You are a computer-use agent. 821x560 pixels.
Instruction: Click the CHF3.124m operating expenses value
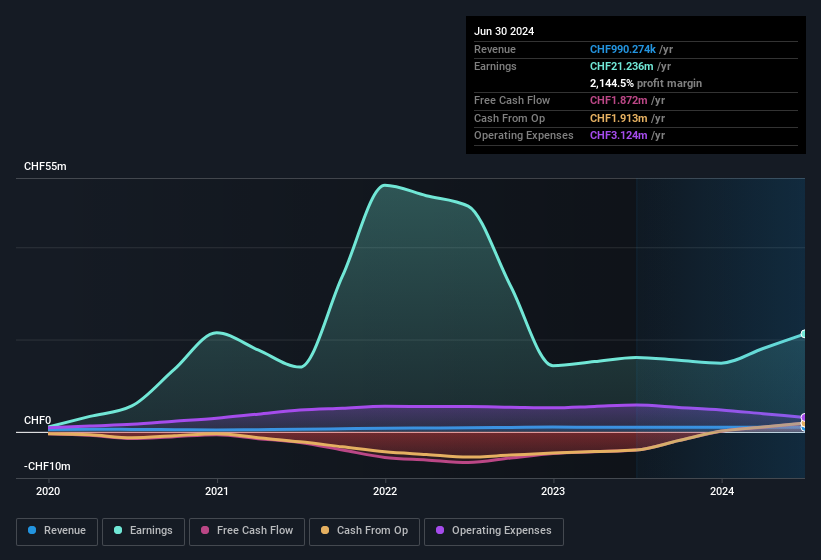(618, 135)
